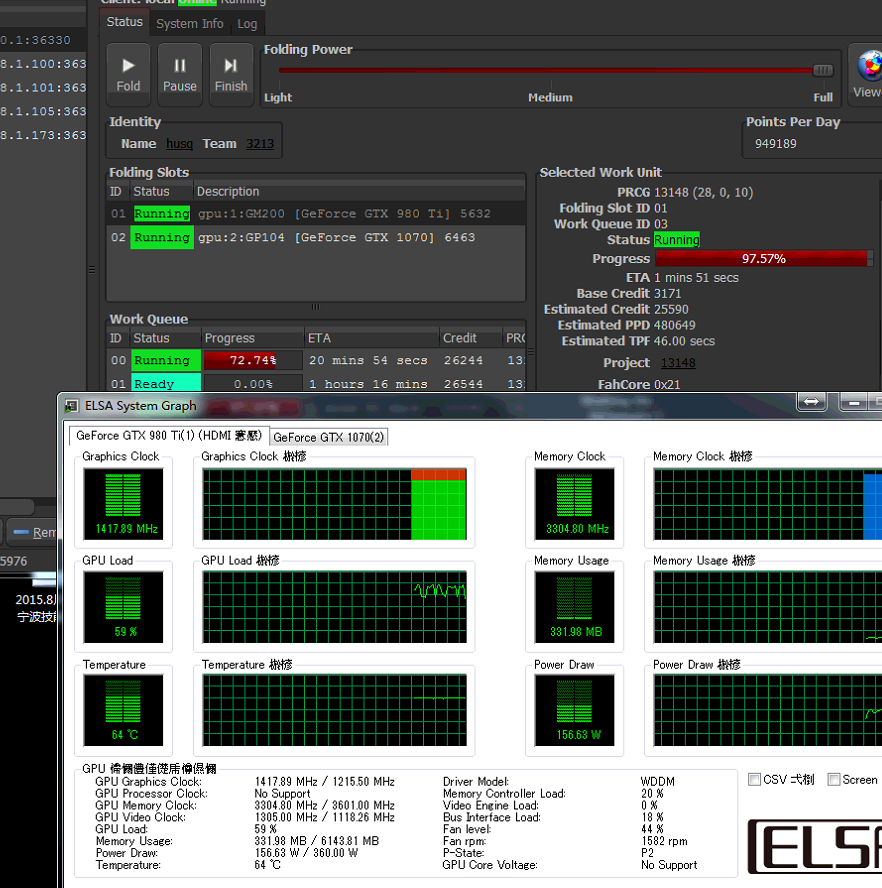This screenshot has width=882, height=888.
Task: Click the GPU Load 59 % gauge
Action: (x=123, y=607)
